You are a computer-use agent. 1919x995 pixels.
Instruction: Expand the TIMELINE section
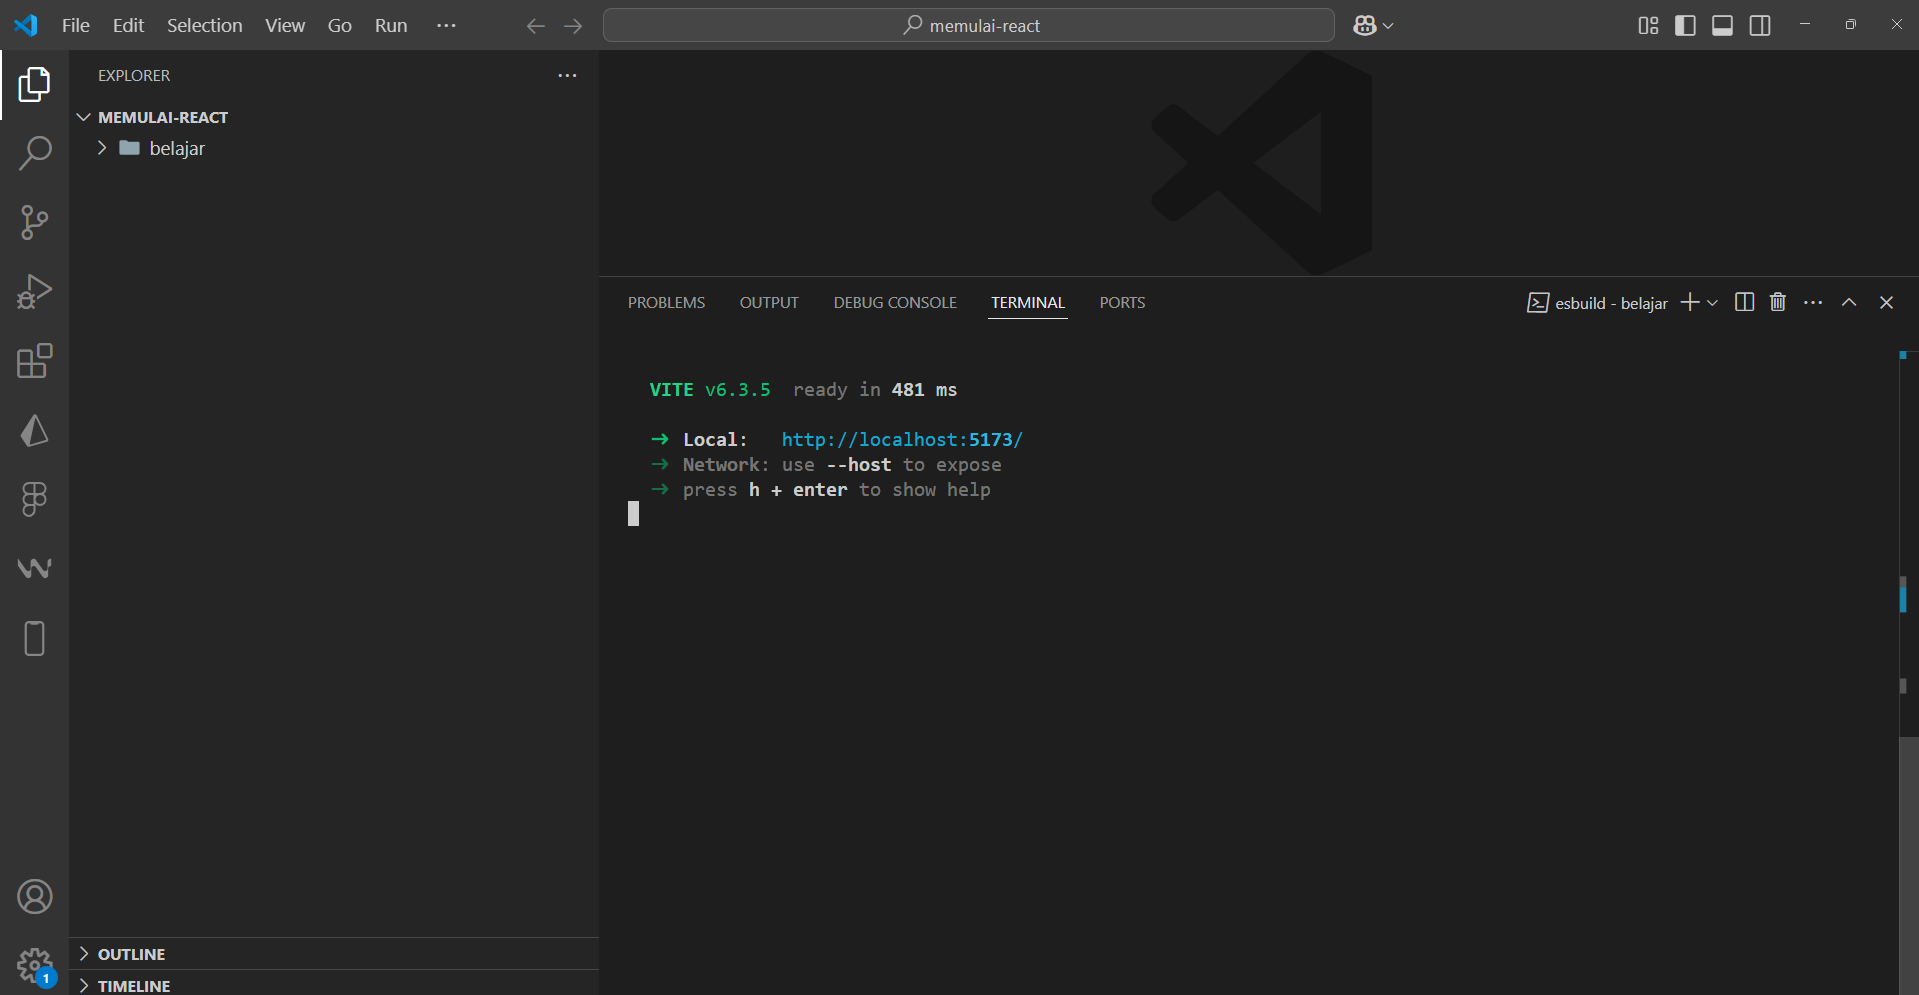[84, 986]
